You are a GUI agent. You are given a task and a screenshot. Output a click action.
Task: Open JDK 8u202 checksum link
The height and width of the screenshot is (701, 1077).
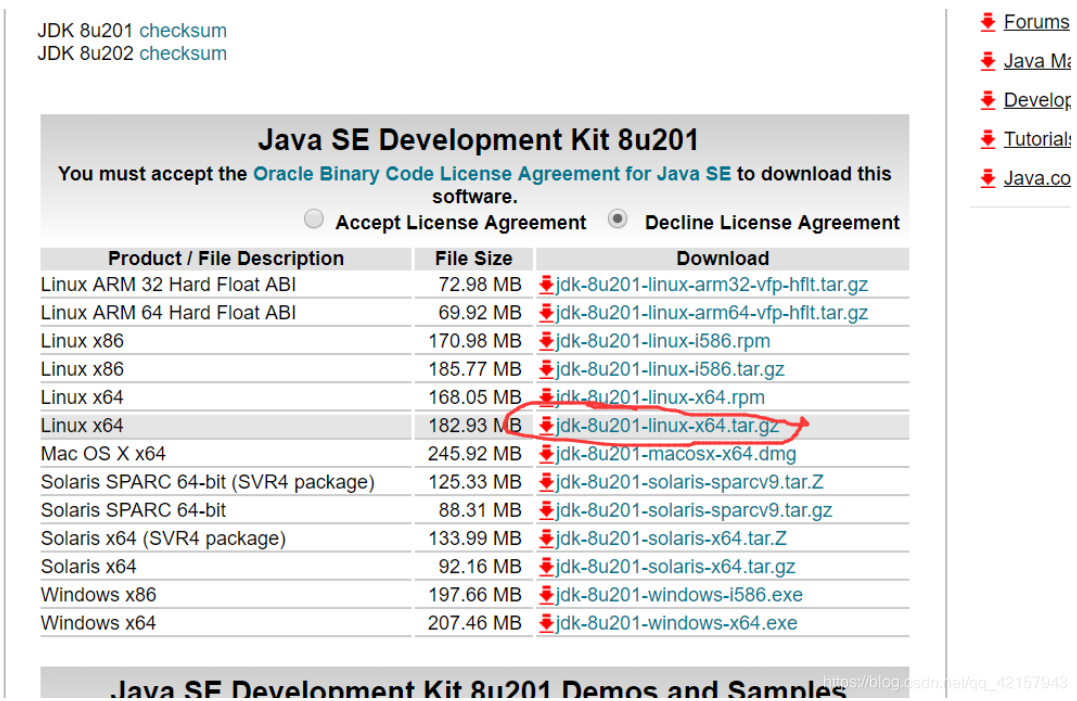coord(183,53)
